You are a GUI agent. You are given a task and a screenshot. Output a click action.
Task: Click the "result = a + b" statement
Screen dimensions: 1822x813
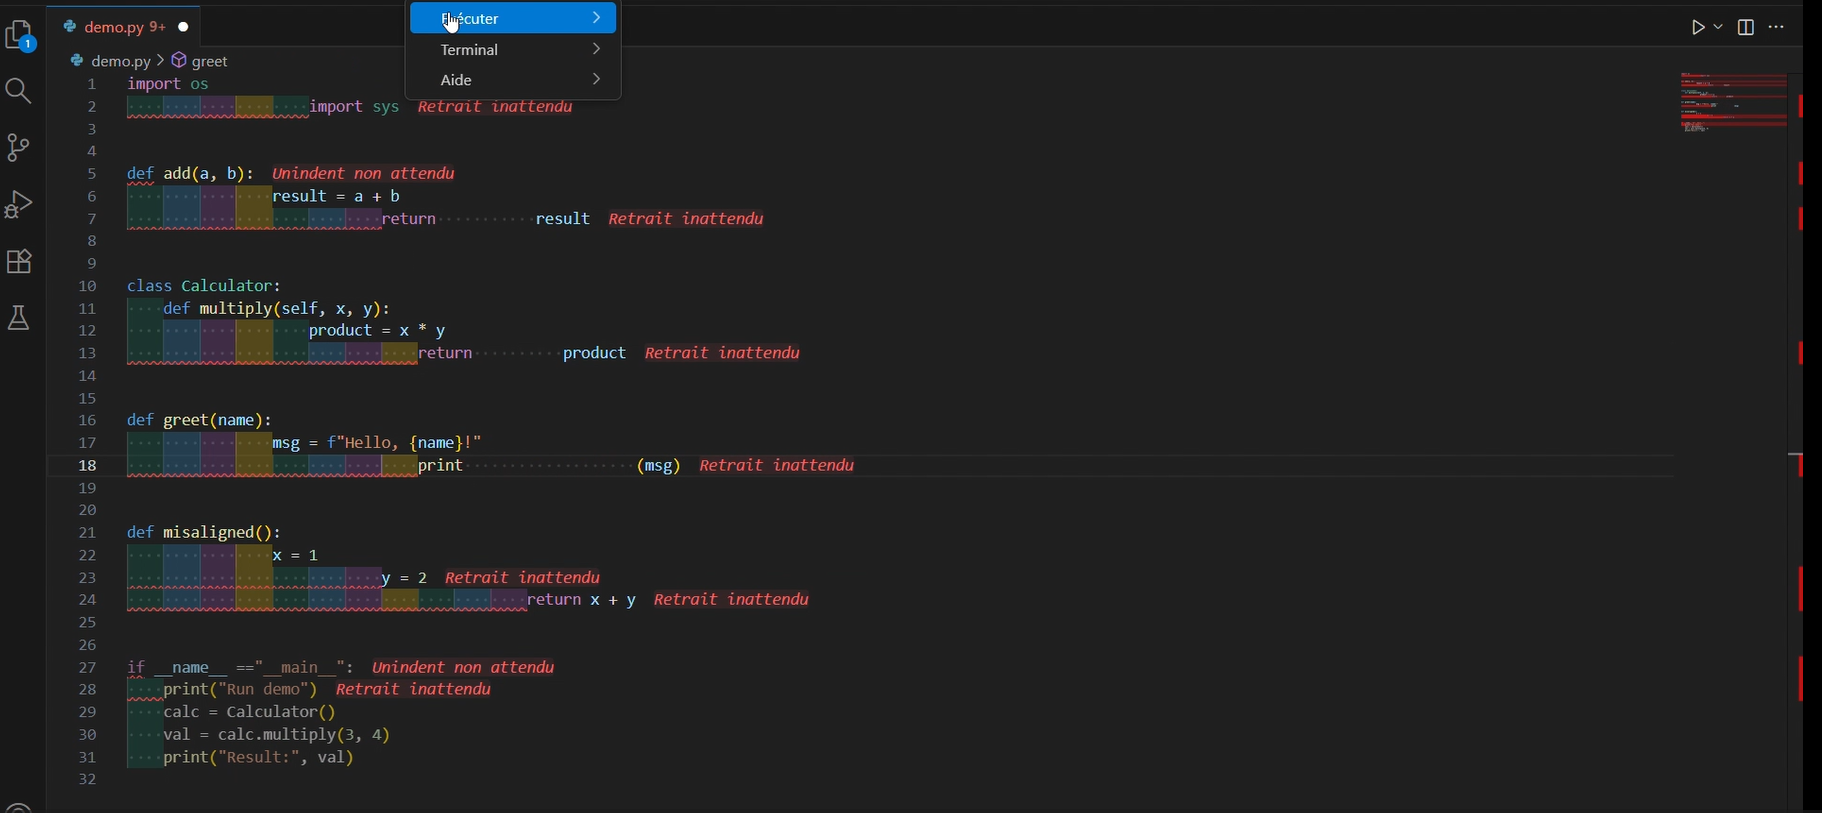coord(336,197)
